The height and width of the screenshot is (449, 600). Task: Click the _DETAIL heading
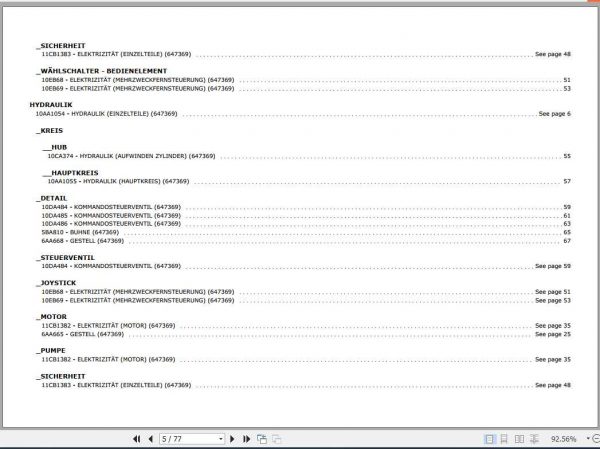point(52,198)
